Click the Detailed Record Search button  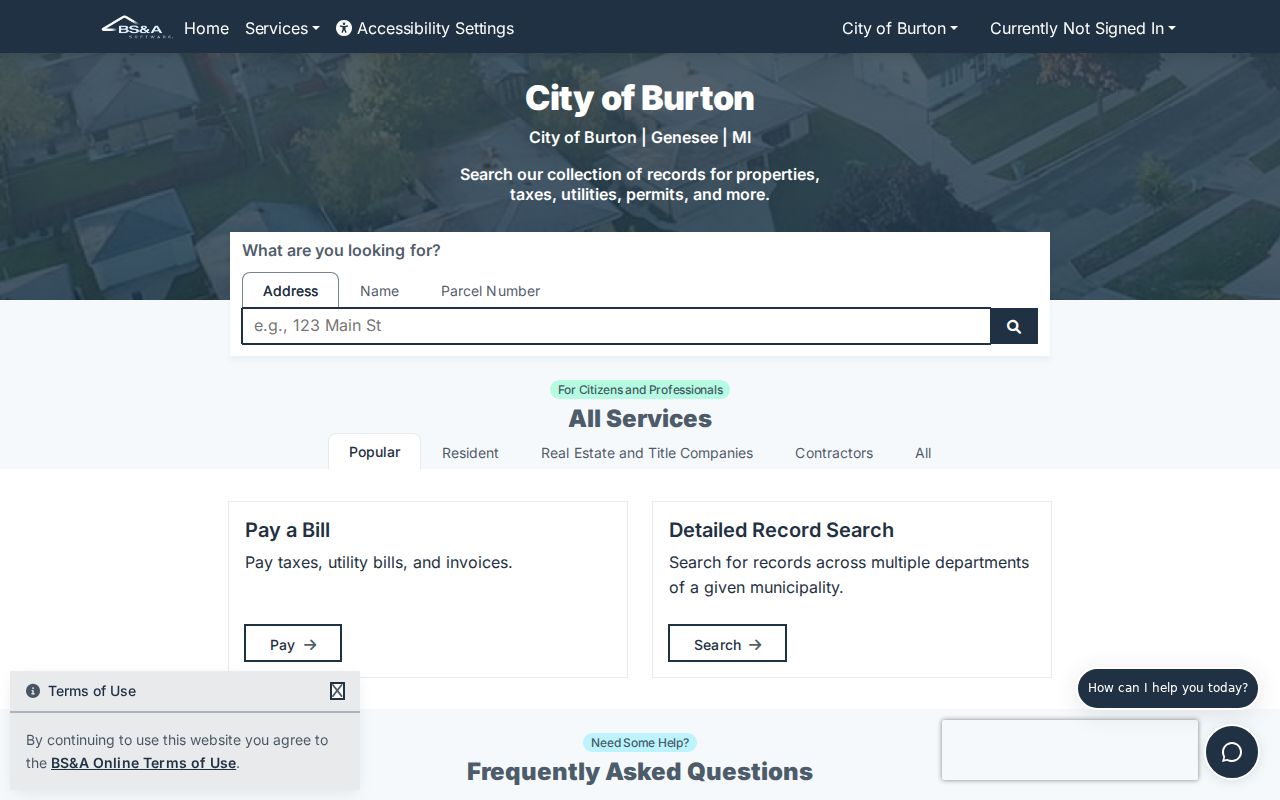pos(727,644)
